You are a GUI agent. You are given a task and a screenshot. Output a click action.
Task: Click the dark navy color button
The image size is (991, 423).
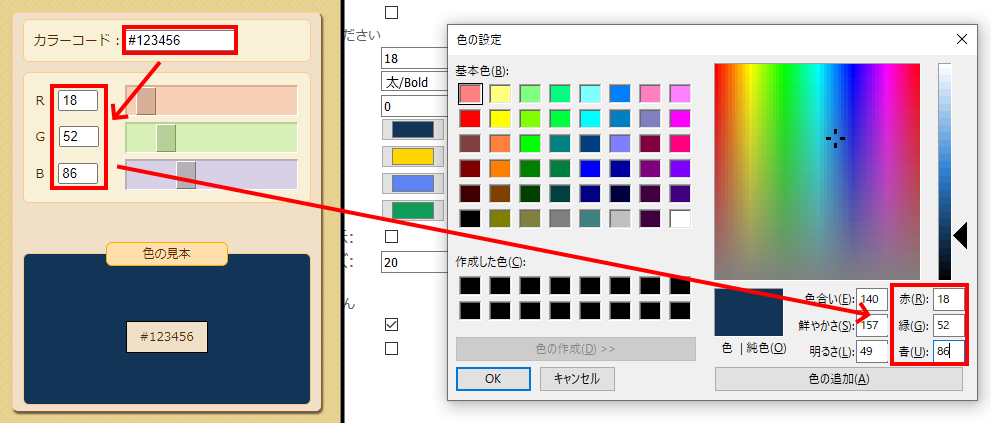412,130
